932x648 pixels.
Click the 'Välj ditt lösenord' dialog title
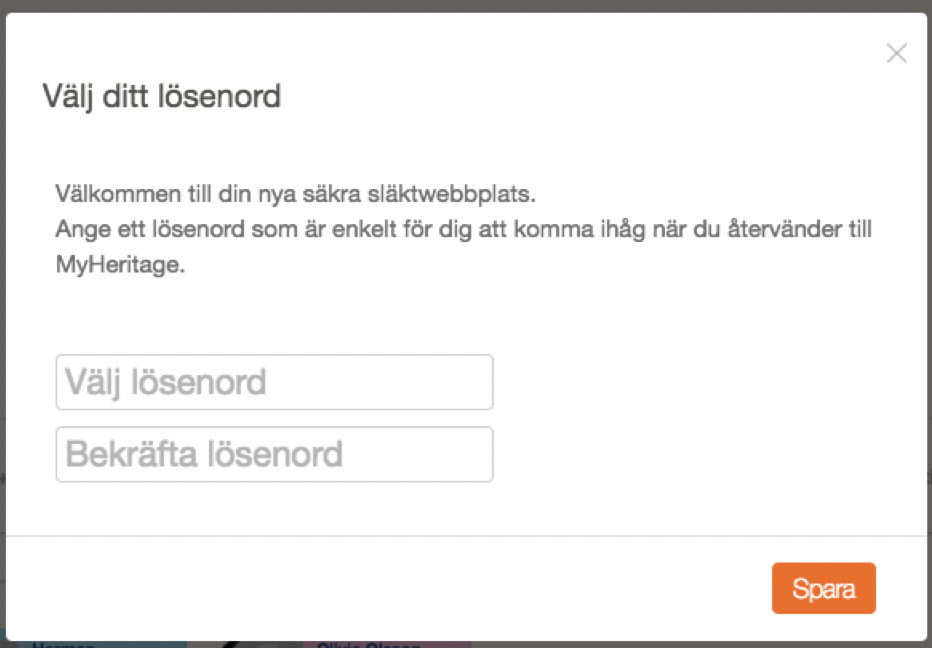click(161, 97)
